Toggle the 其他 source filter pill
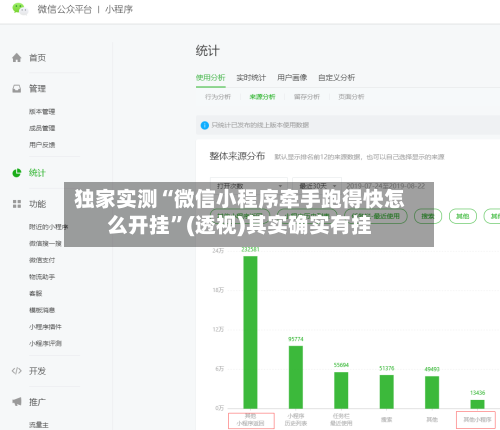Screen dimensions: 500x430 [463, 216]
